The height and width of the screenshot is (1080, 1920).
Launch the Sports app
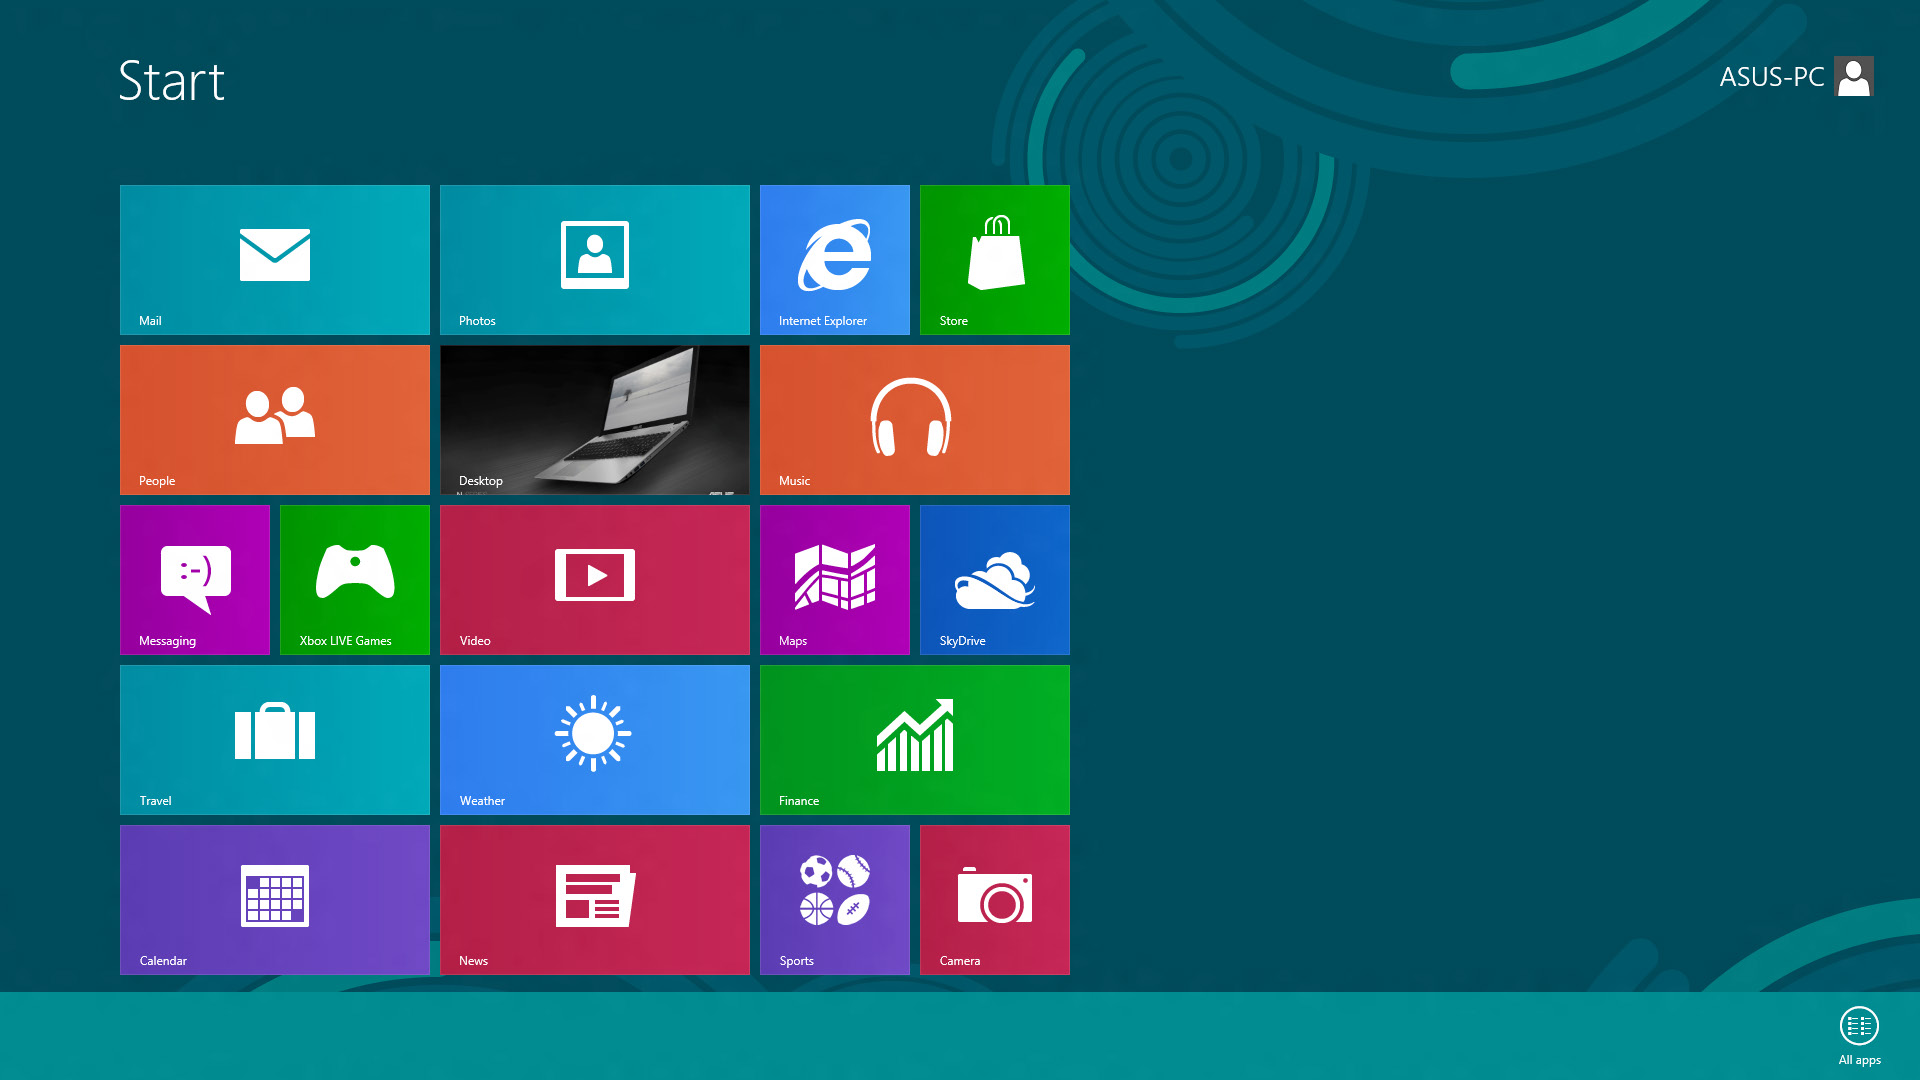point(835,899)
